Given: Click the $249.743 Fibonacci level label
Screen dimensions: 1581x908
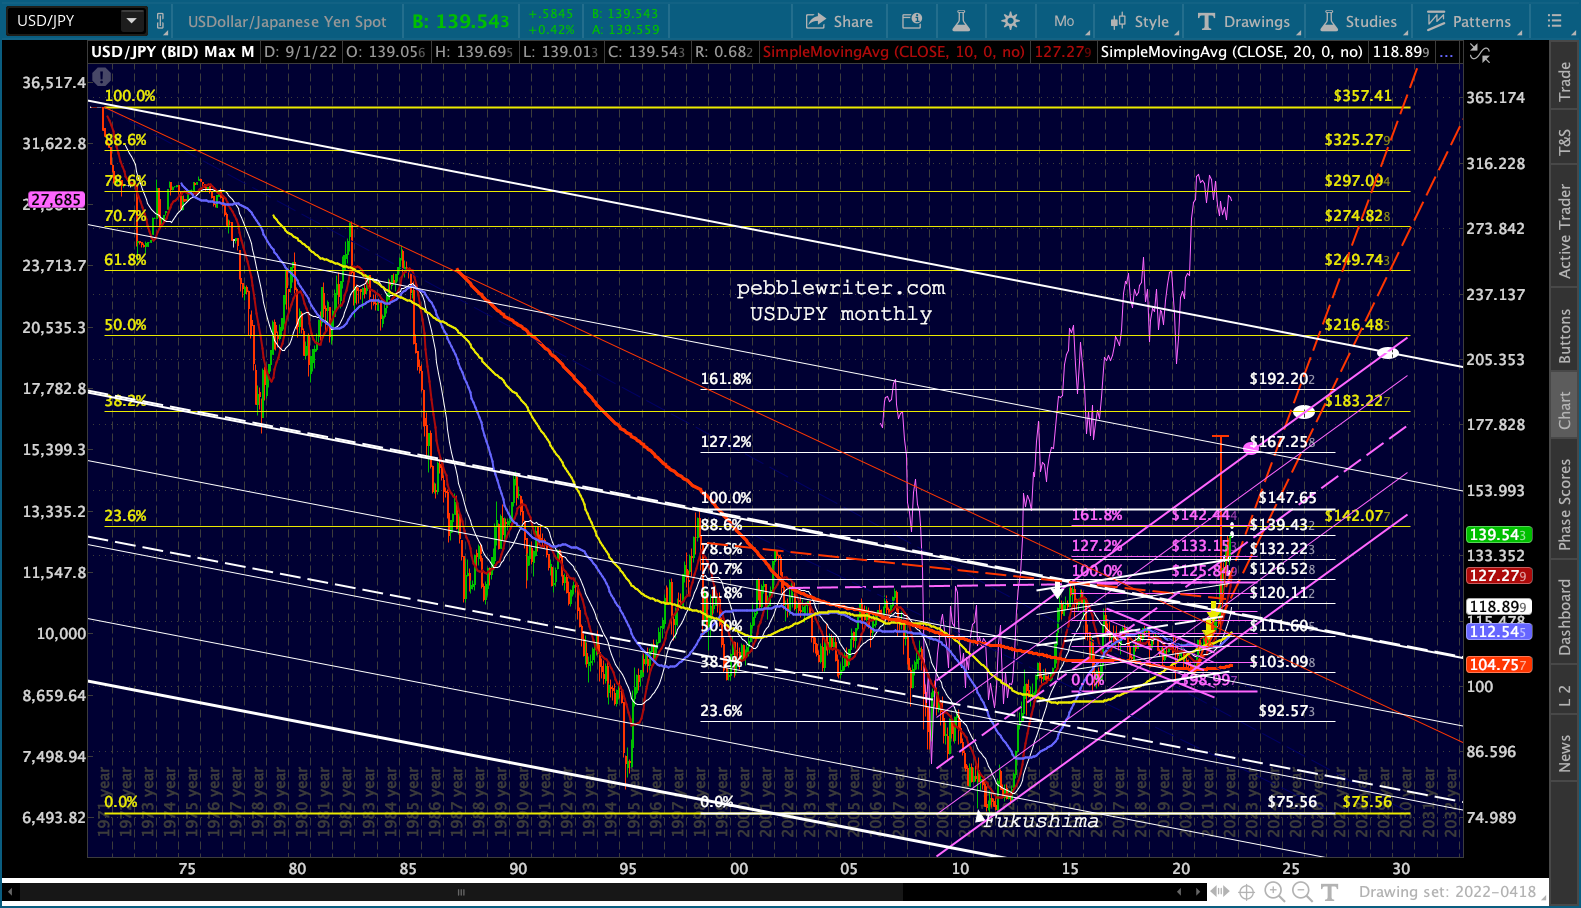Looking at the screenshot, I should (1357, 260).
